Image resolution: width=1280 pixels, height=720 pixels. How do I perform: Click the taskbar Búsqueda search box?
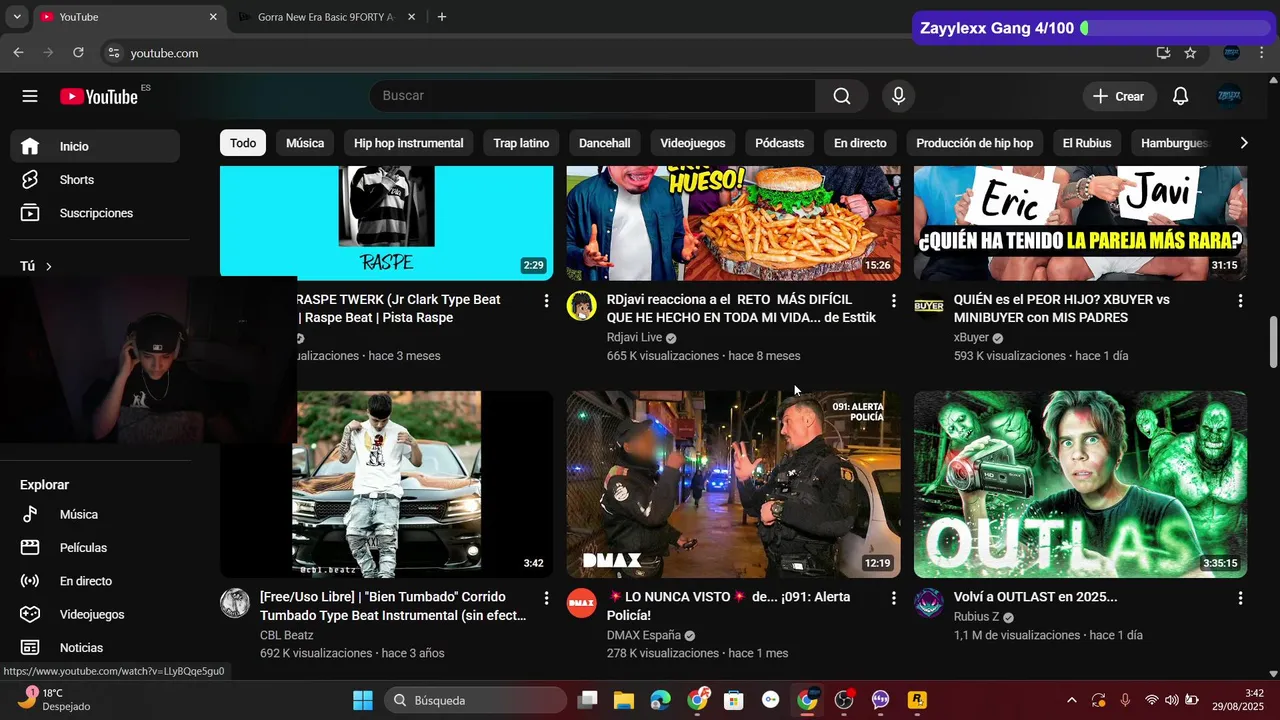point(475,700)
